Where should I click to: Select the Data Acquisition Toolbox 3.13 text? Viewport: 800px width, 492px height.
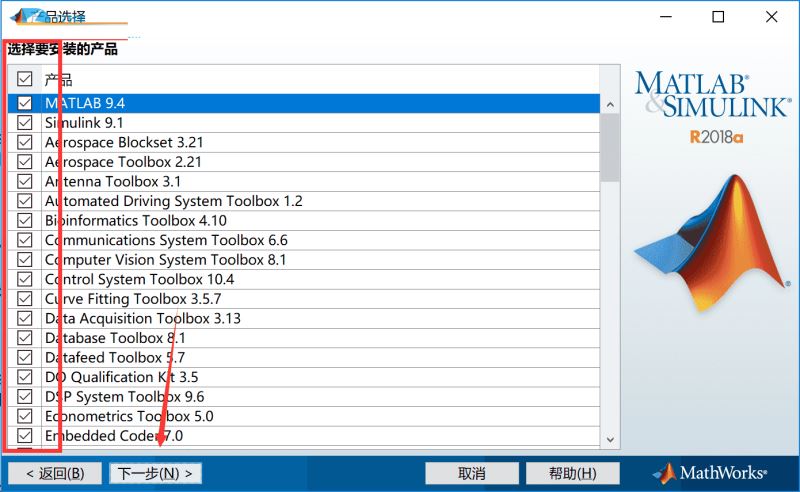tap(143, 318)
